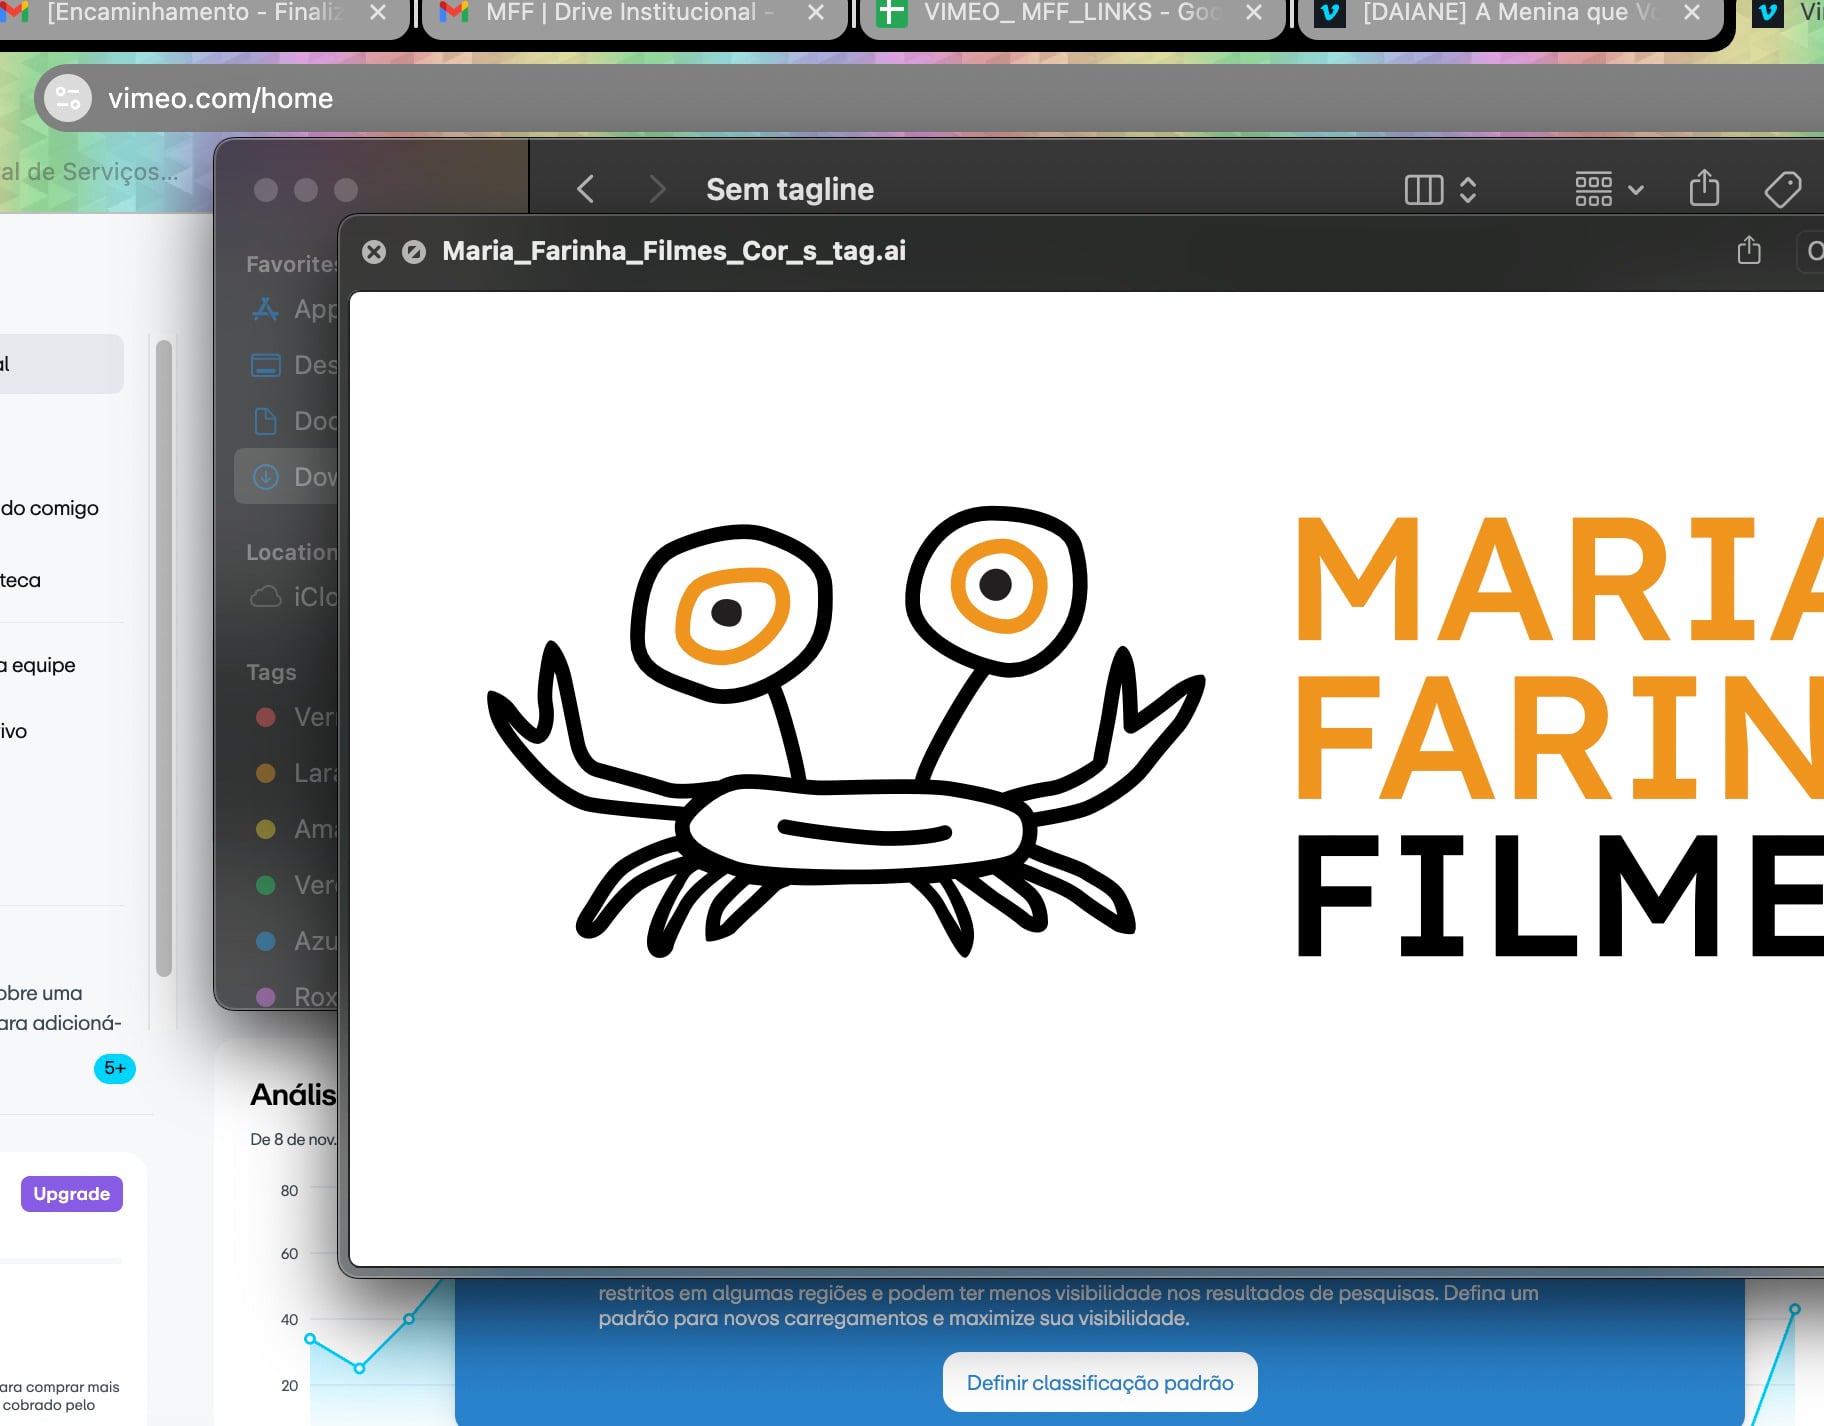Click the "Sem tagline" Finder folder title
Screen dimensions: 1824x1426
(x=790, y=189)
